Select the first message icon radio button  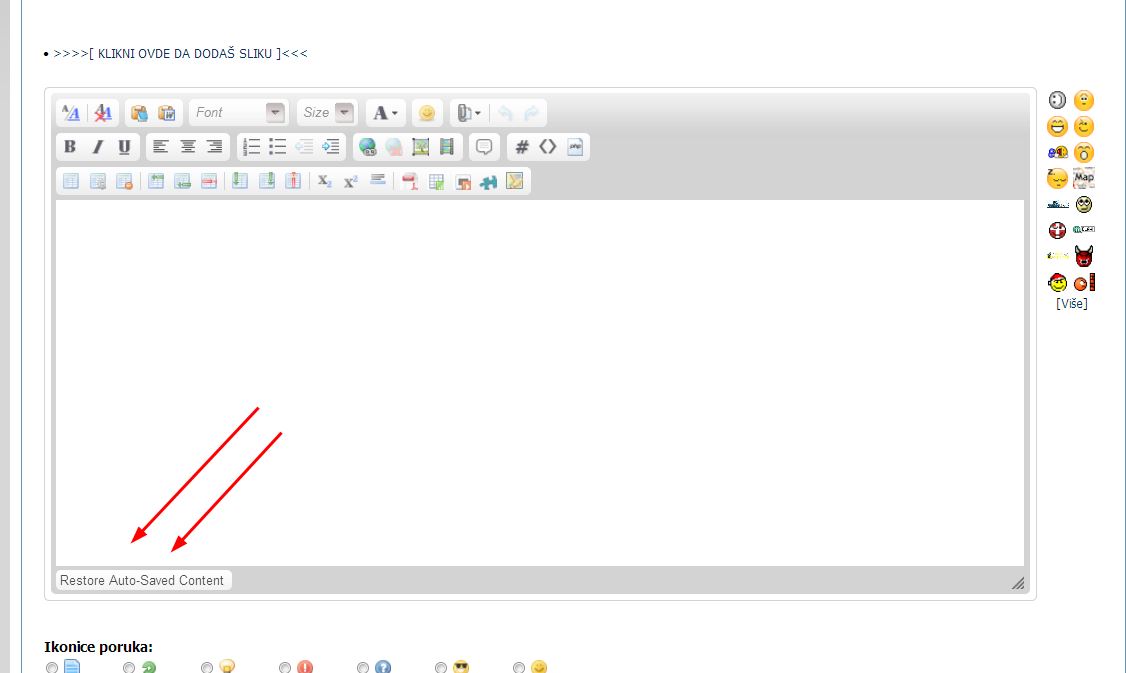click(x=52, y=668)
